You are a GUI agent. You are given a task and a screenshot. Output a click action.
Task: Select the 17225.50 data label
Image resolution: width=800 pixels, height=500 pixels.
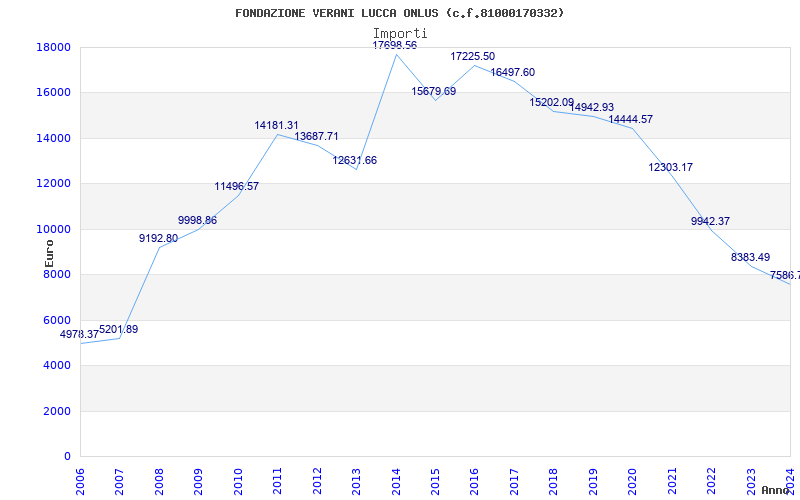pyautogui.click(x=472, y=56)
